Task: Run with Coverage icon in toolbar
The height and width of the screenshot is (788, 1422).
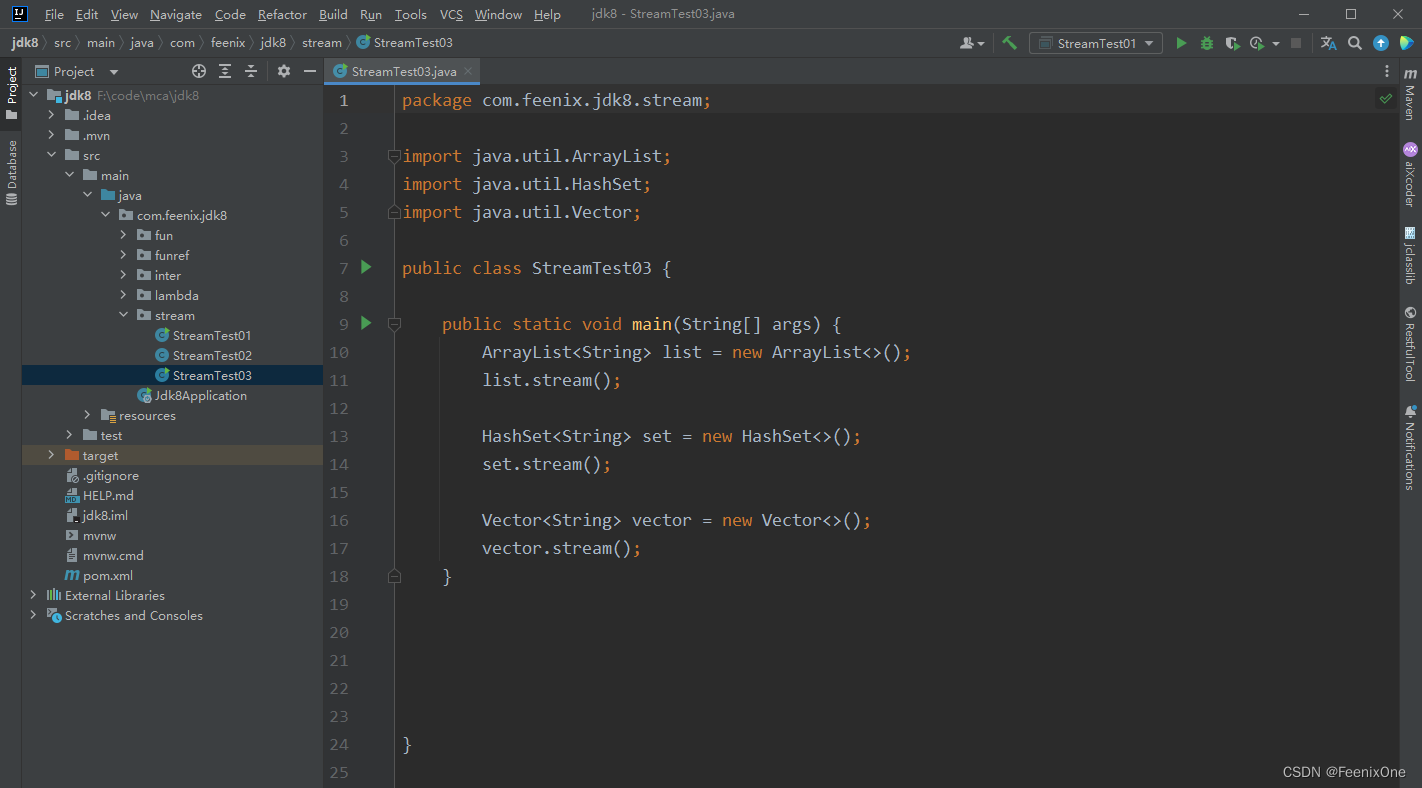Action: (1232, 43)
